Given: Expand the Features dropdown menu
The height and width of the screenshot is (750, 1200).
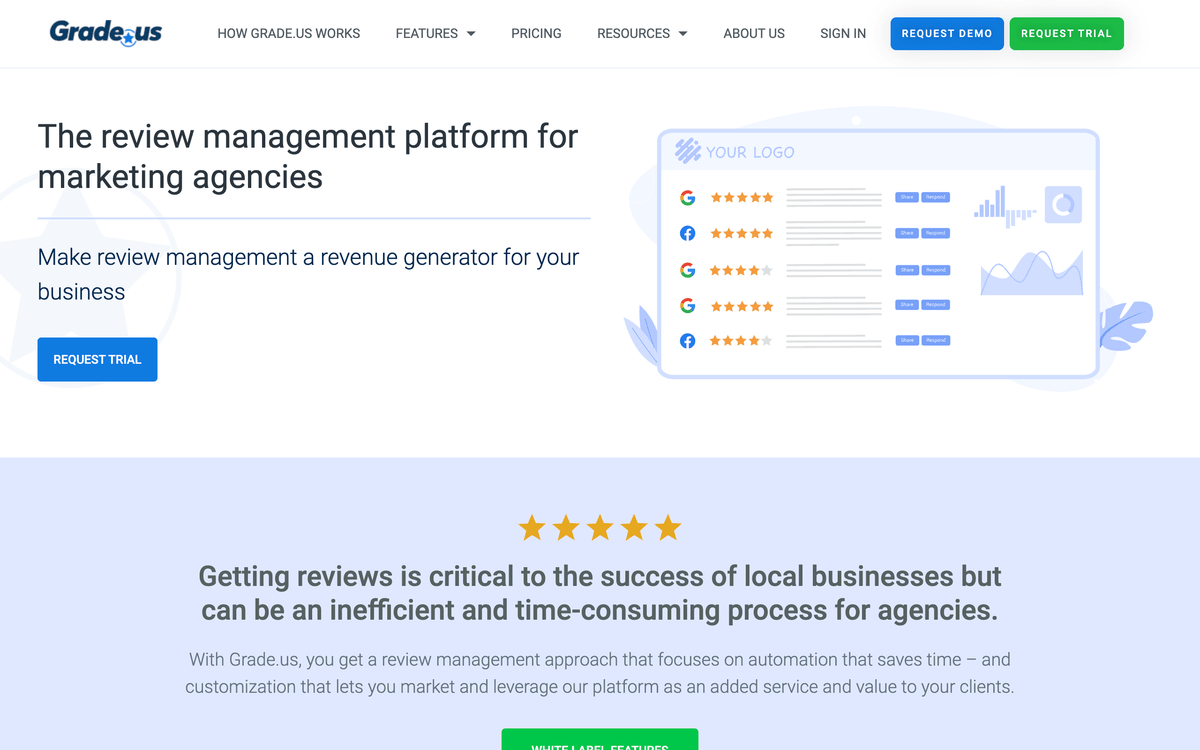Looking at the screenshot, I should pos(435,33).
